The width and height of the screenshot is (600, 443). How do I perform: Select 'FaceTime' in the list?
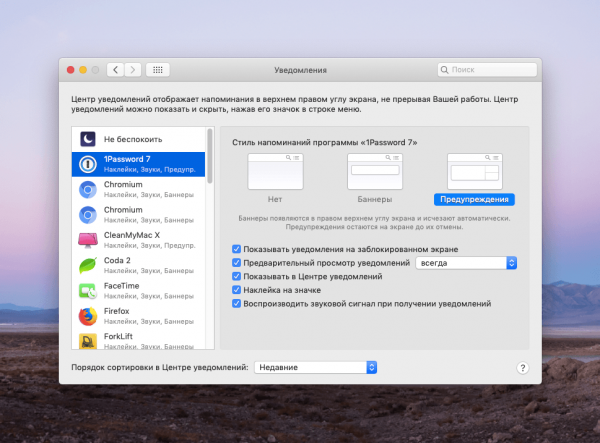138,291
